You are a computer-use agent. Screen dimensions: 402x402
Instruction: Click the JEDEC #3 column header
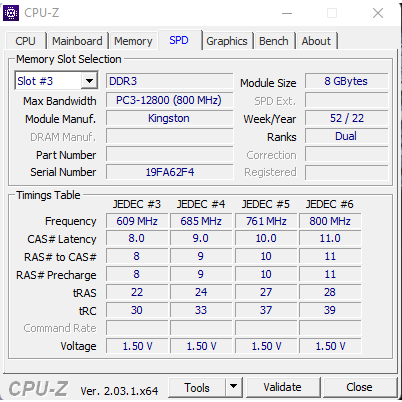tap(137, 204)
